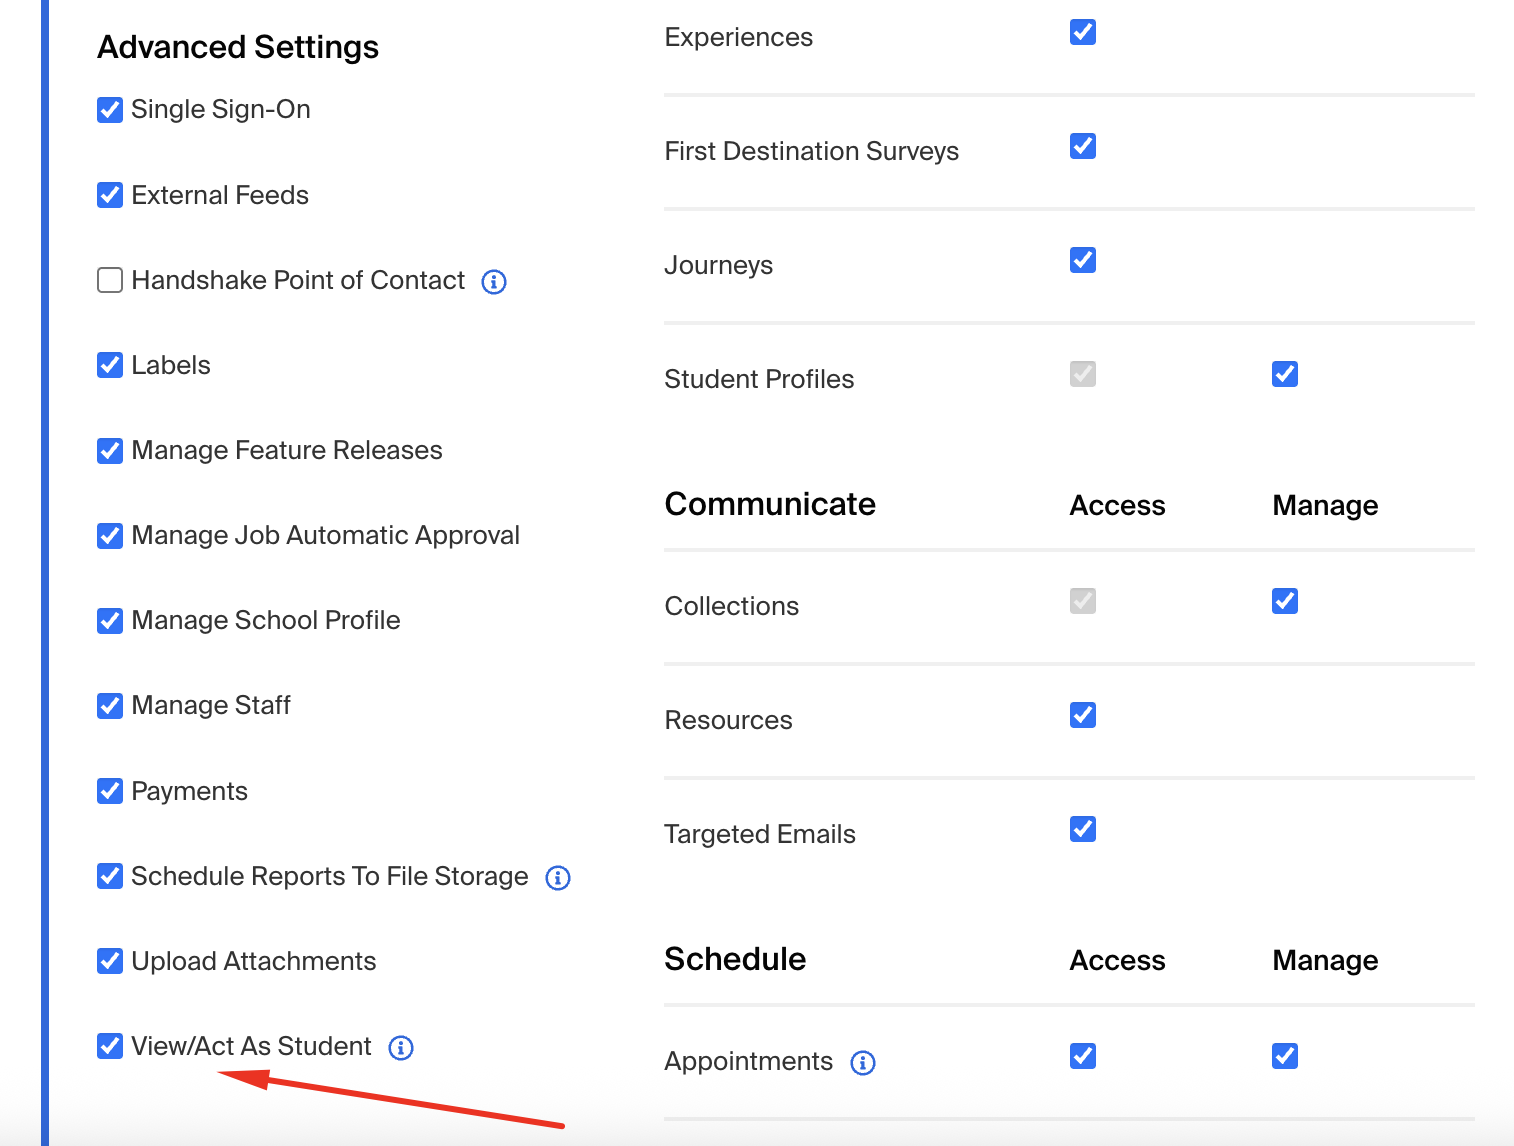
Task: Click the Manage column header under Schedule
Action: (x=1325, y=960)
